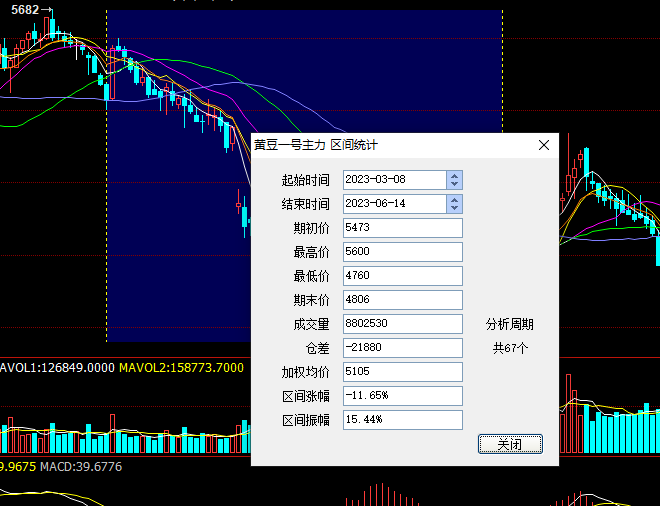Click the 分析周期 label in the dialog

[x=509, y=324]
